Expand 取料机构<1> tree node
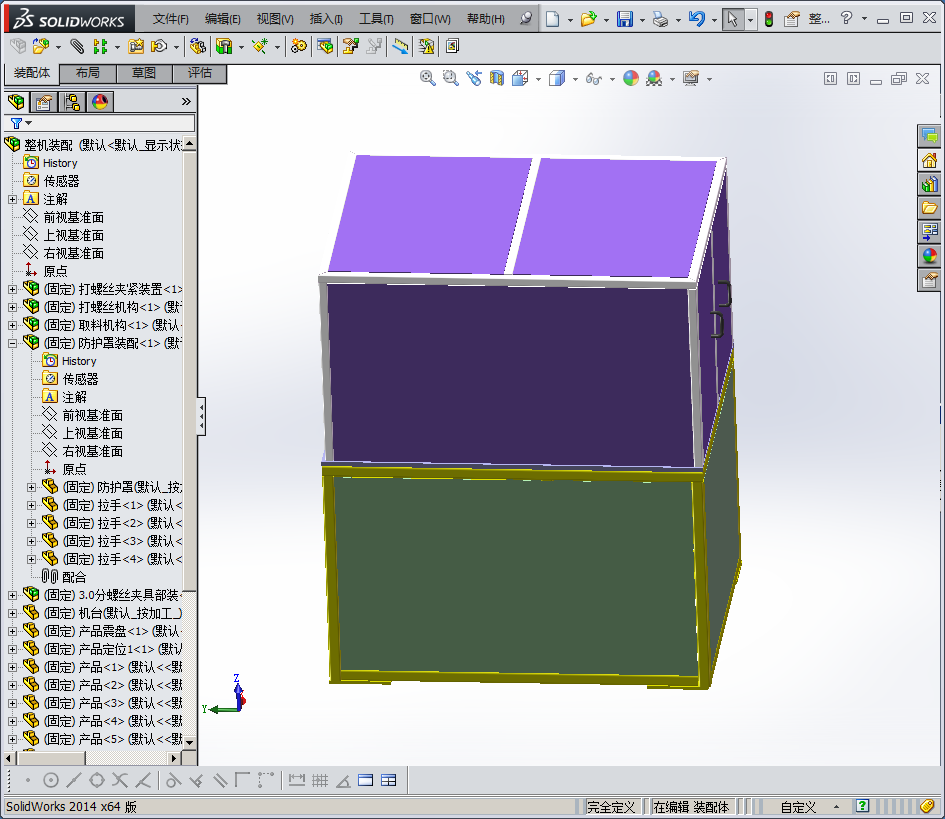Screen dimensions: 945x819 (x=13, y=325)
